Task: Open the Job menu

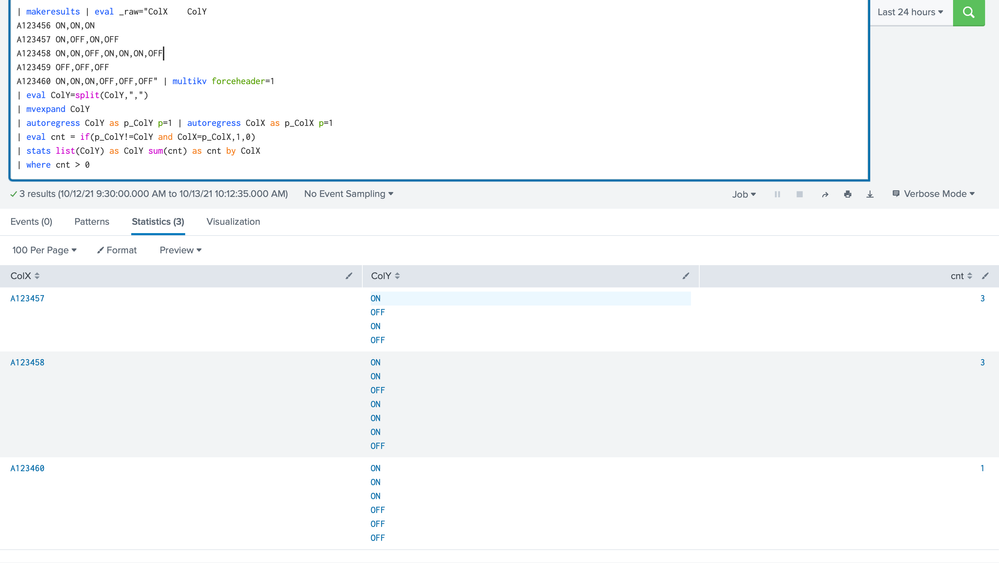Action: click(x=743, y=194)
